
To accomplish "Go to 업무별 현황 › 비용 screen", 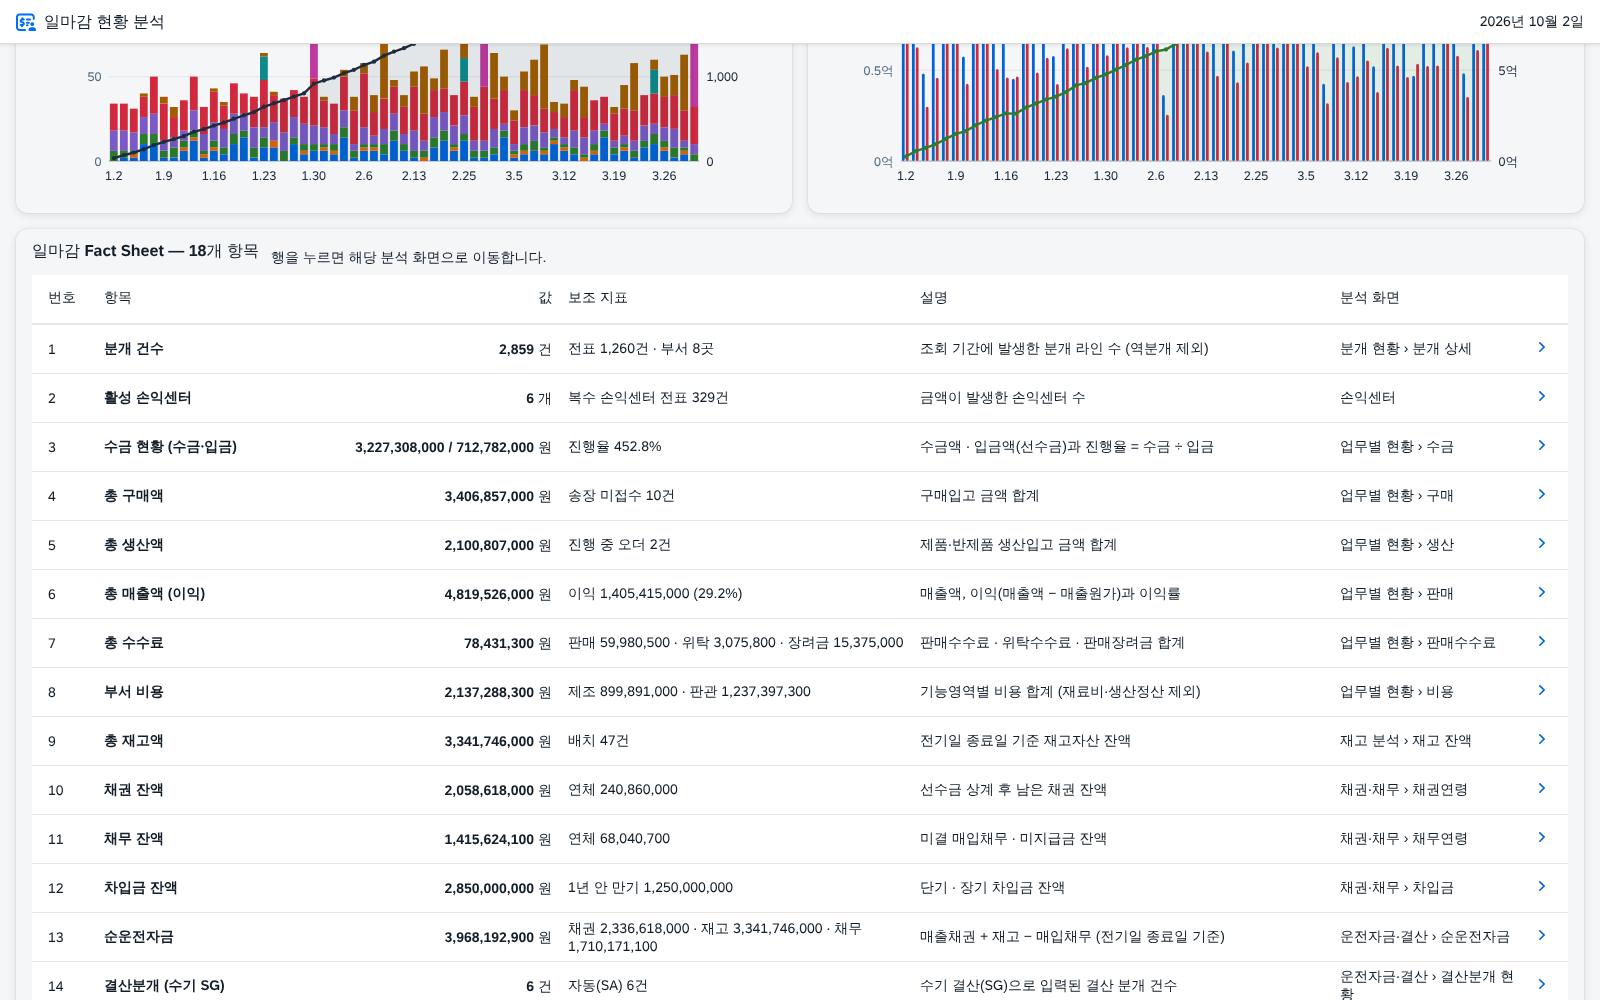I will pos(1397,692).
